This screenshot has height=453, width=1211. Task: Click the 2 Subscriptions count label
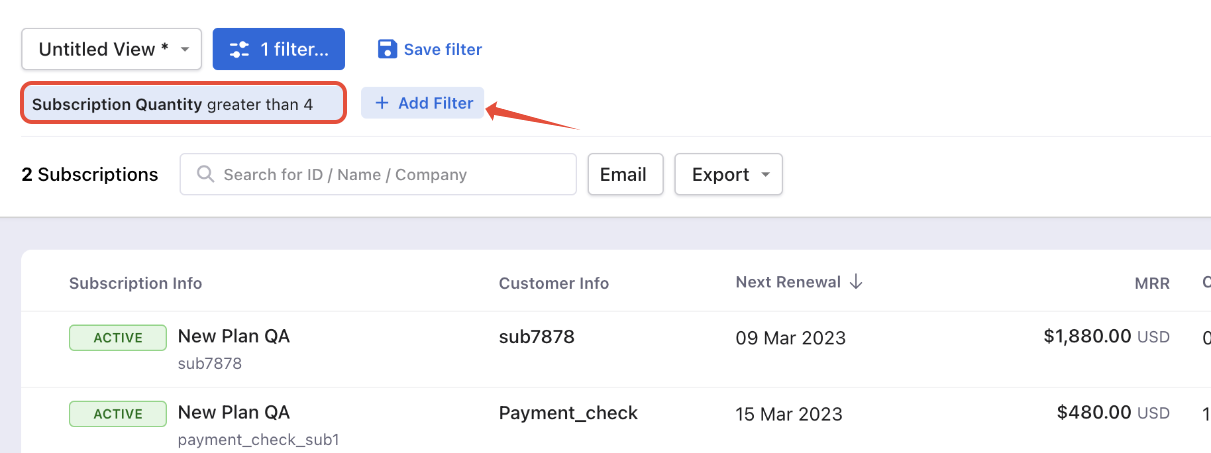pyautogui.click(x=90, y=175)
